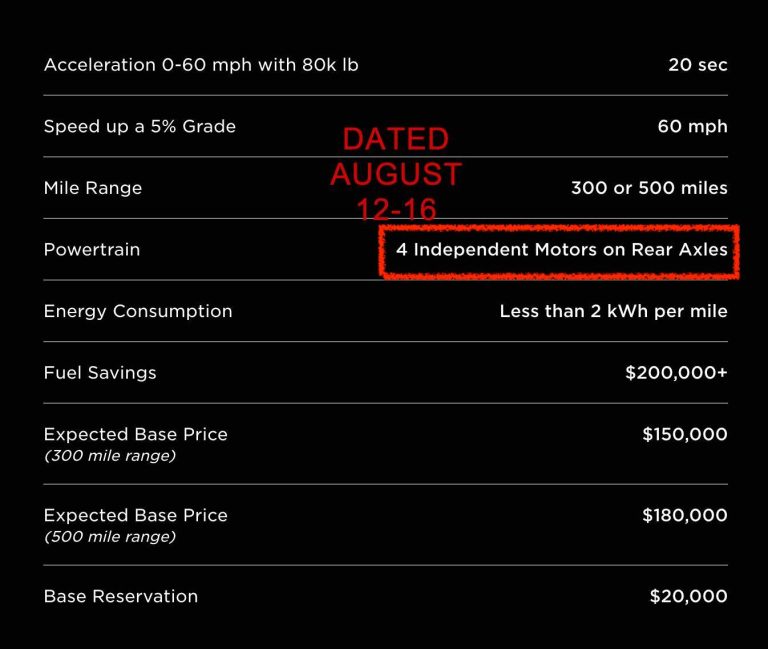The width and height of the screenshot is (768, 649).
Task: Select Less than 2 kWh per mile
Action: click(614, 312)
